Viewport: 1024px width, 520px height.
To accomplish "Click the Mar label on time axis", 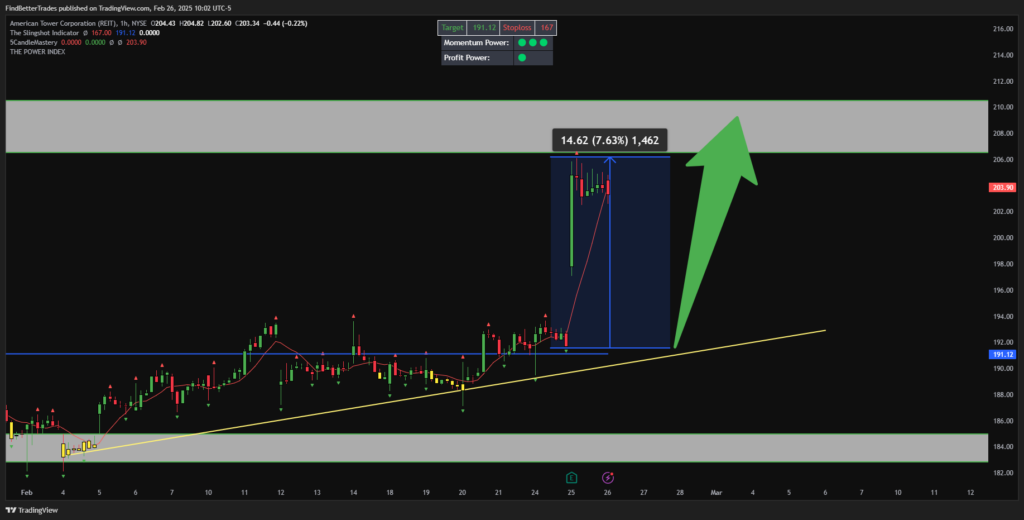I will (x=716, y=492).
